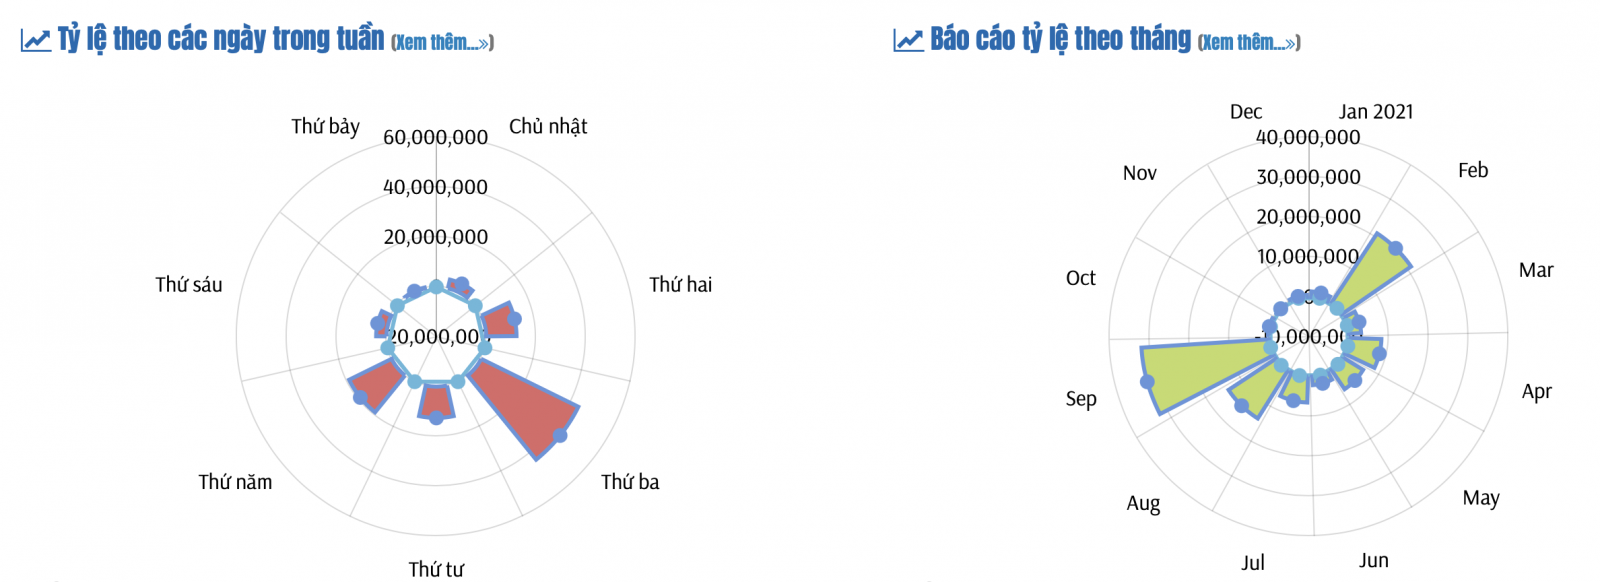Select the Feb data point on monthly chart
Screen dimensions: 1600x582
[1396, 248]
